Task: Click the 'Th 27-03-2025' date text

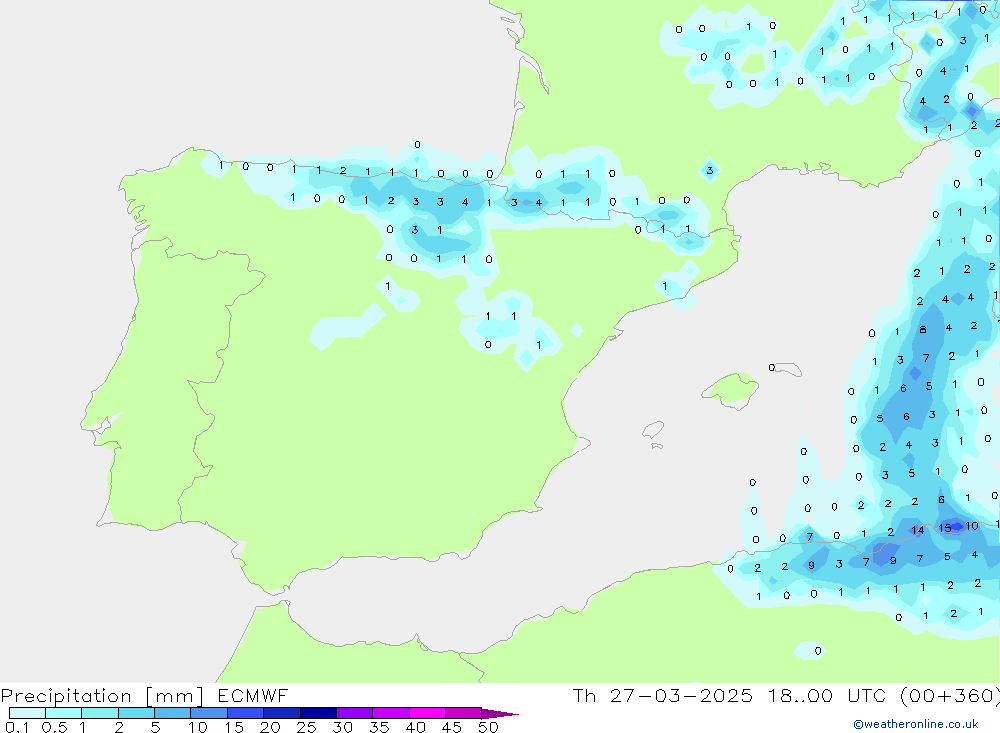Action: pos(663,695)
